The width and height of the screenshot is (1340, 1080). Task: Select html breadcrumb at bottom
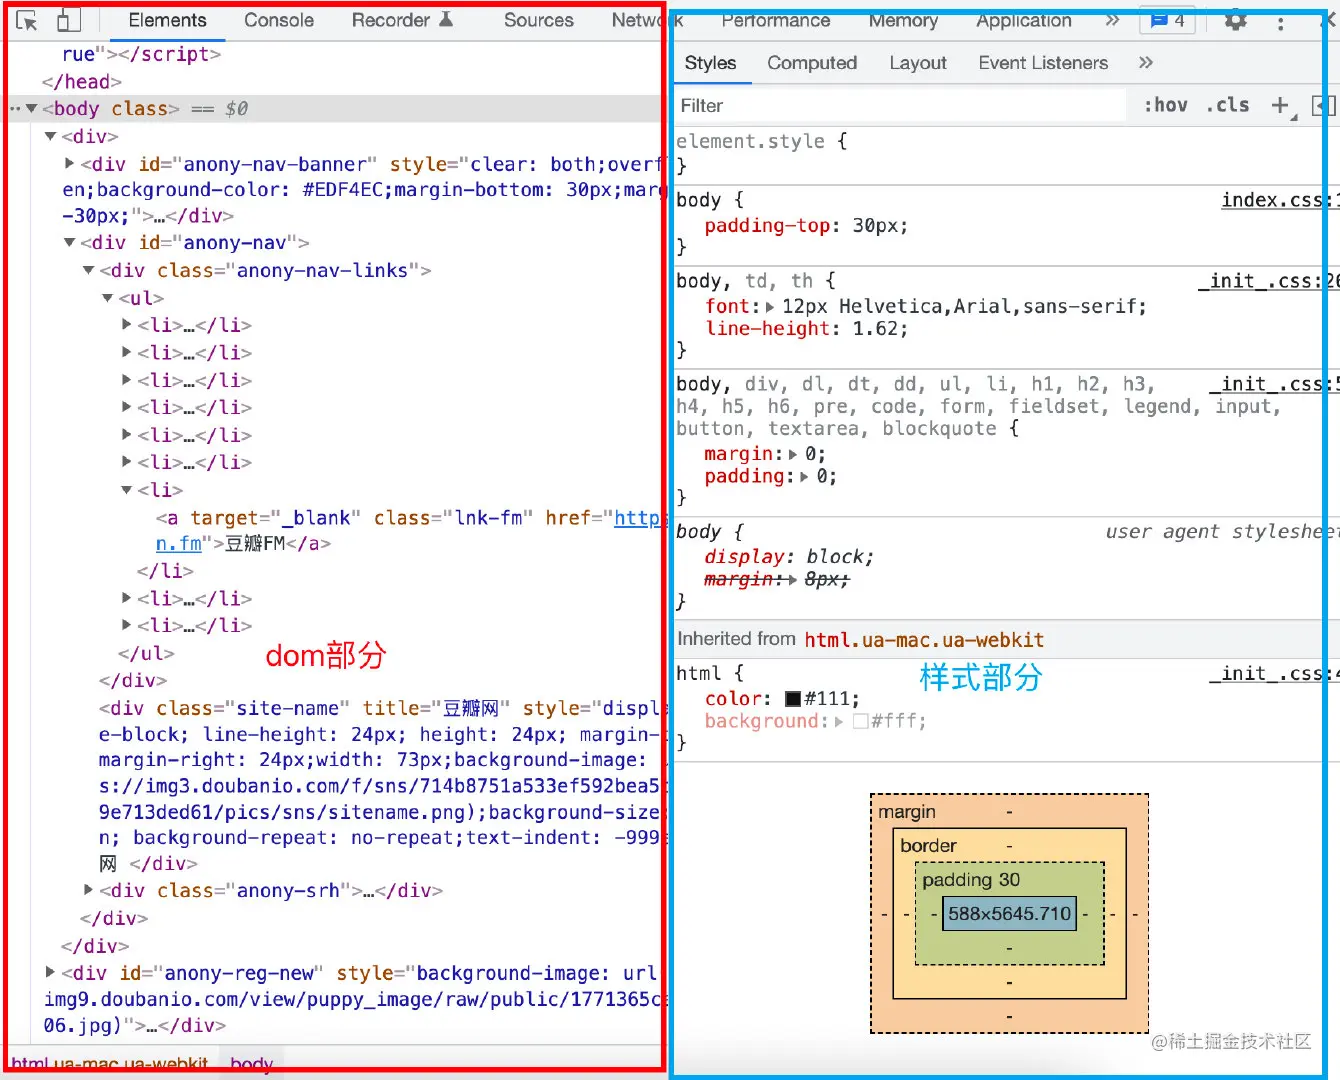(x=110, y=1064)
